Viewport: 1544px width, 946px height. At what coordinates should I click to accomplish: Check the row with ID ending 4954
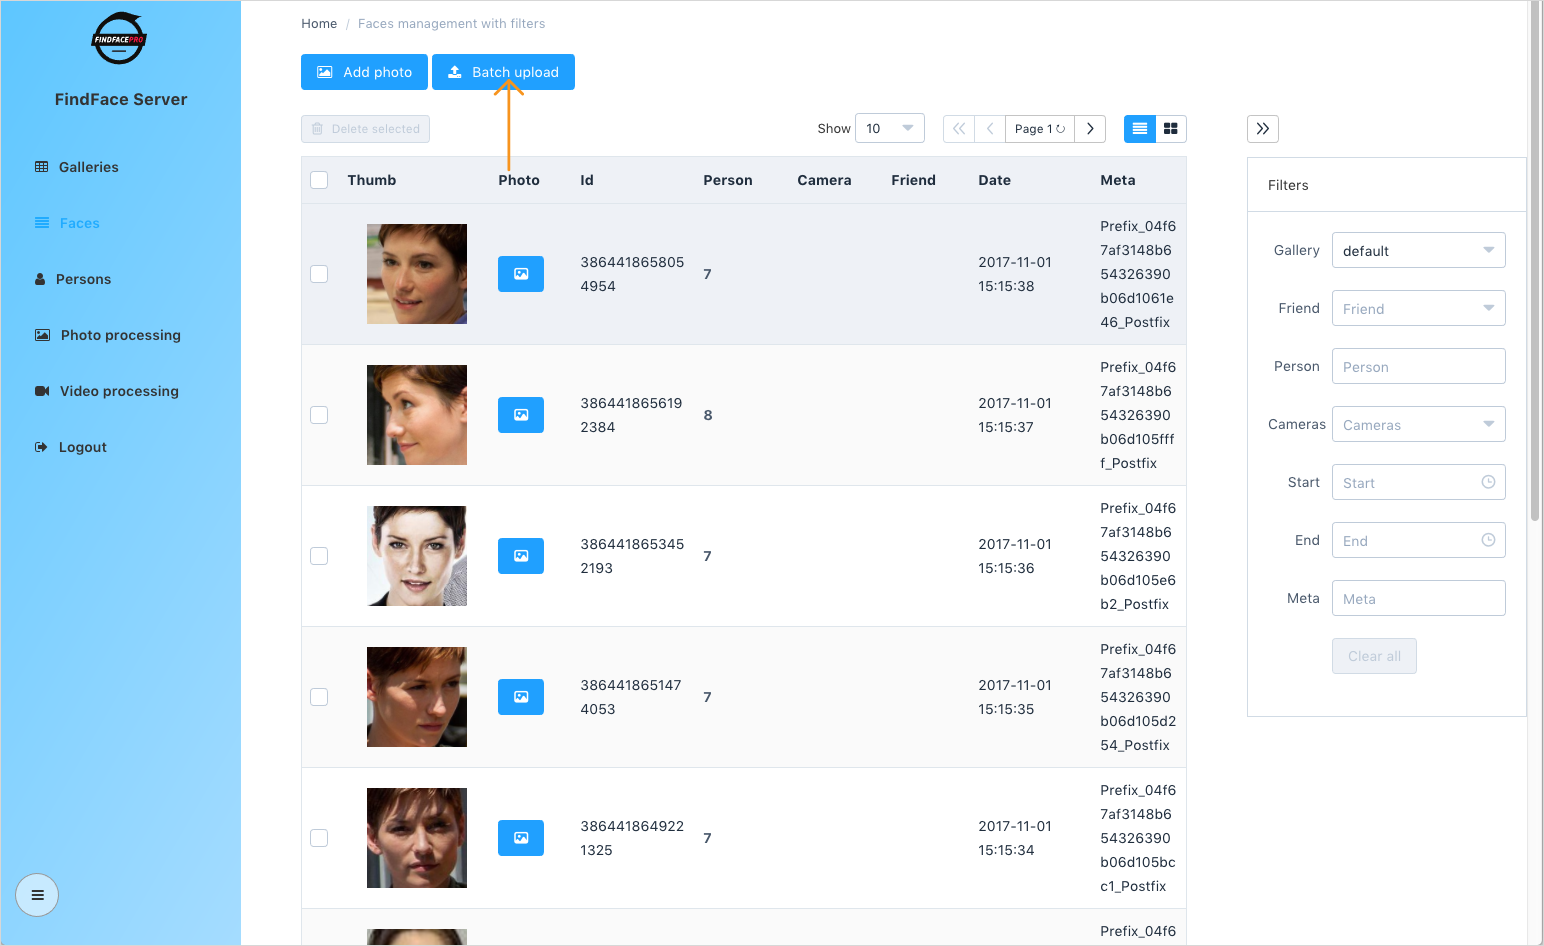319,274
